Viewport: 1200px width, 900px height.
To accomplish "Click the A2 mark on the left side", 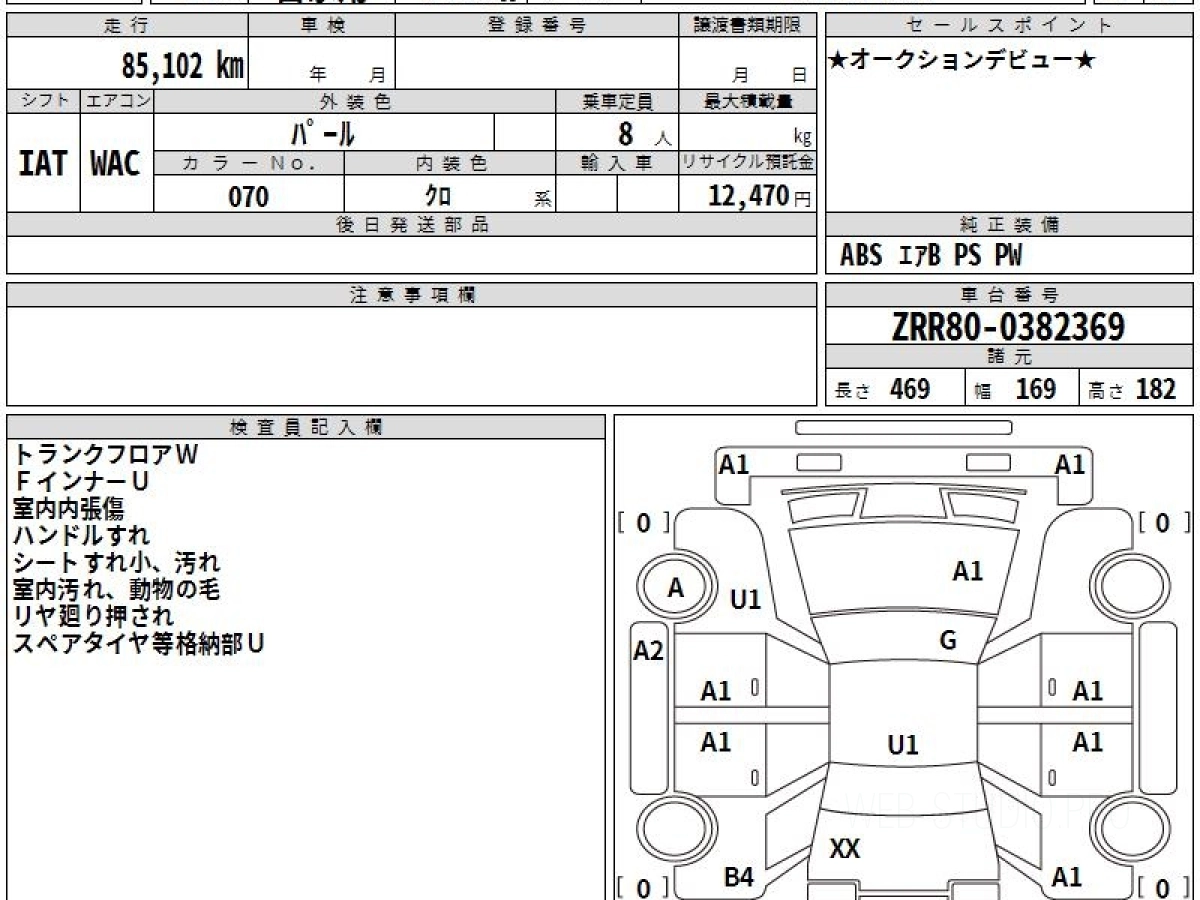I will tap(649, 652).
